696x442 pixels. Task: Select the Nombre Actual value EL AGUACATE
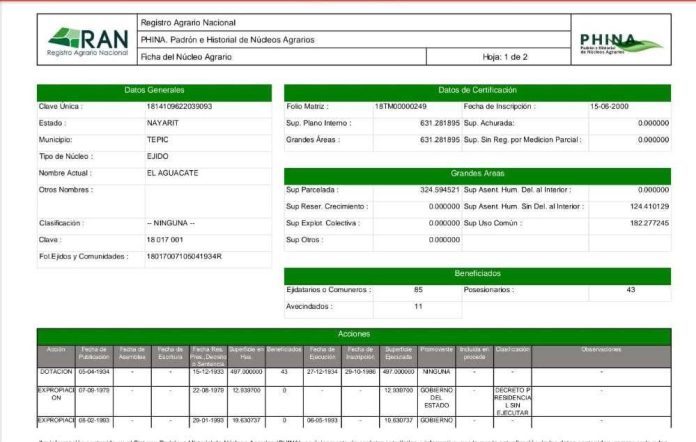(x=173, y=173)
